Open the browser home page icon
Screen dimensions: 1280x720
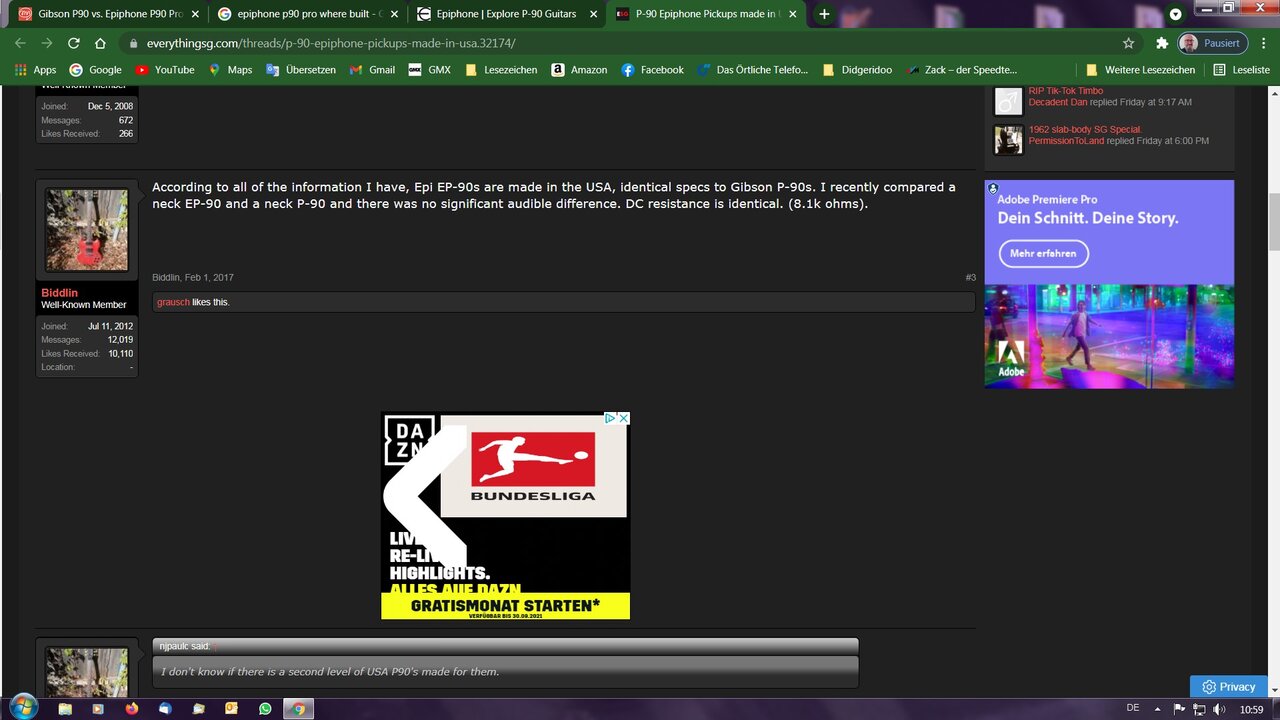click(100, 43)
